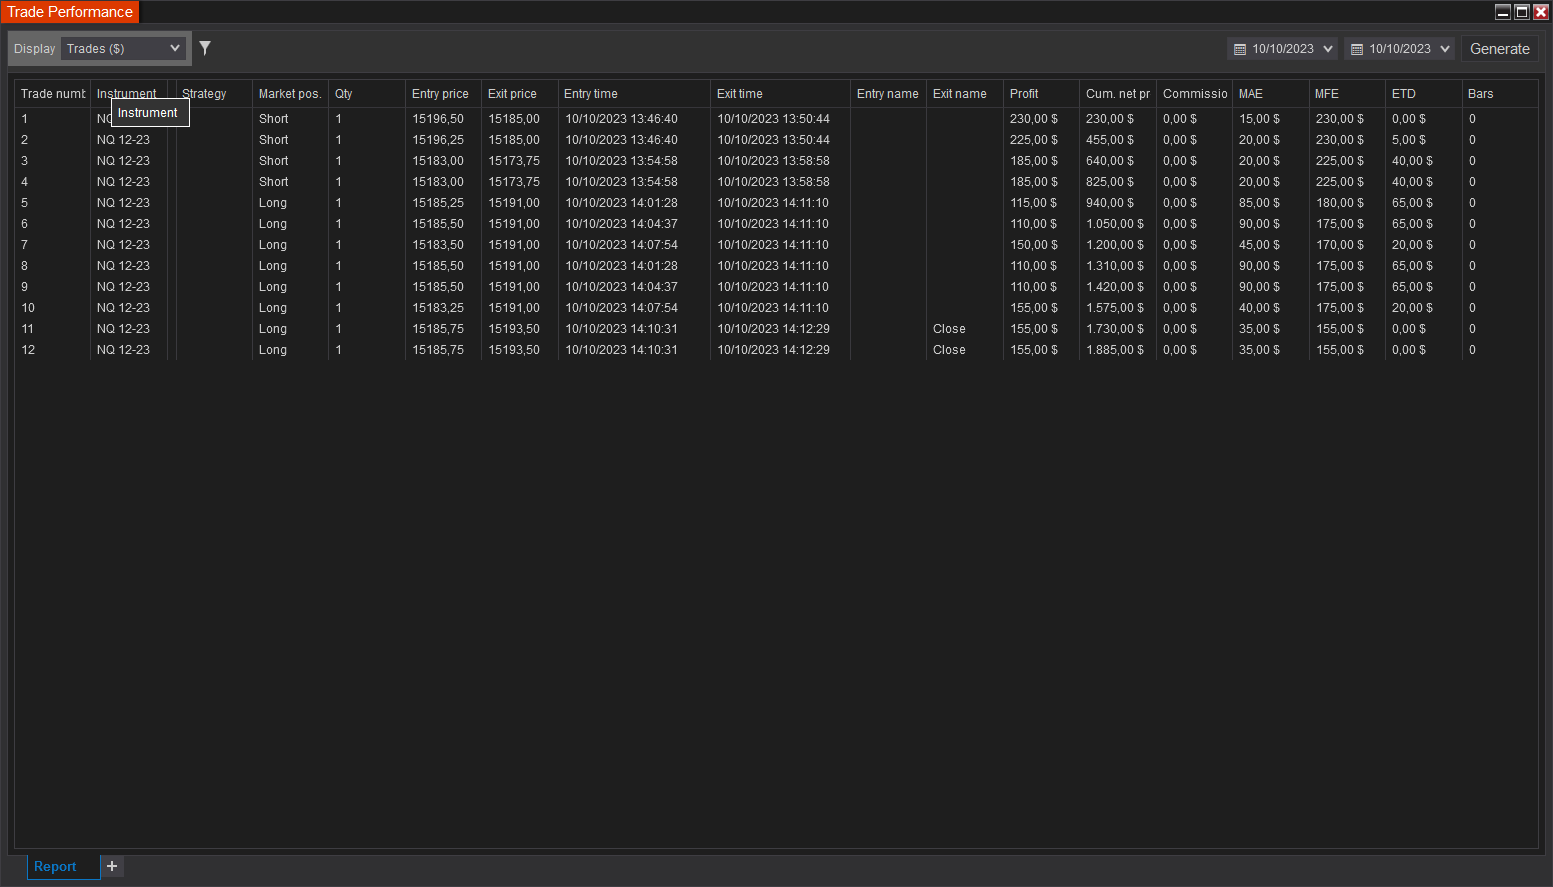Sort by Entry name column header
The height and width of the screenshot is (887, 1553).
pos(888,94)
